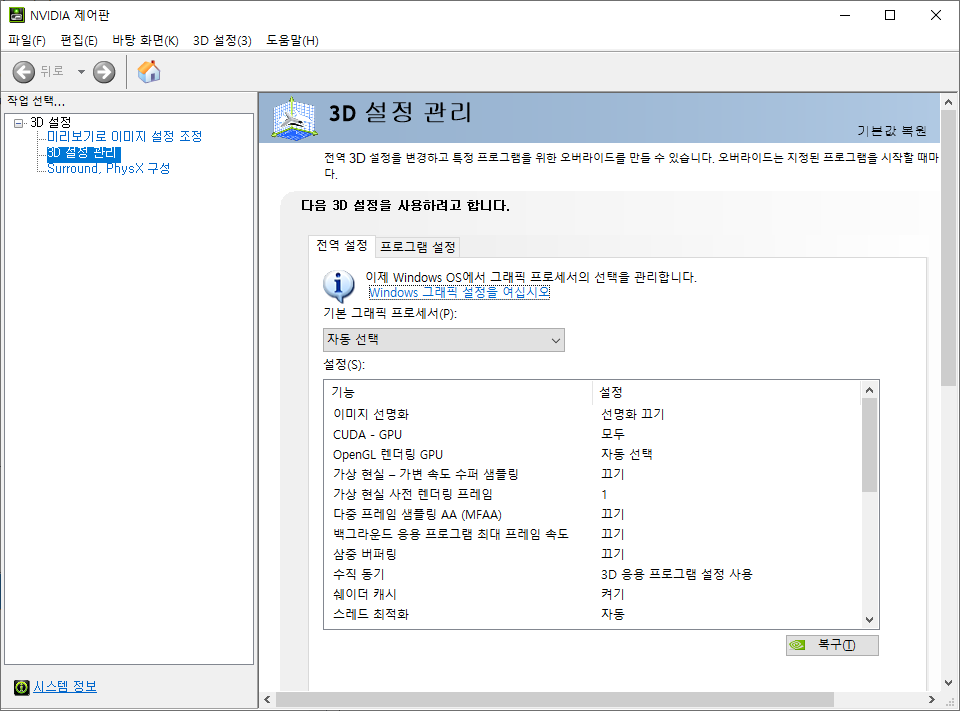The image size is (960, 711).
Task: Click the 기능 column header
Action: pyautogui.click(x=458, y=393)
